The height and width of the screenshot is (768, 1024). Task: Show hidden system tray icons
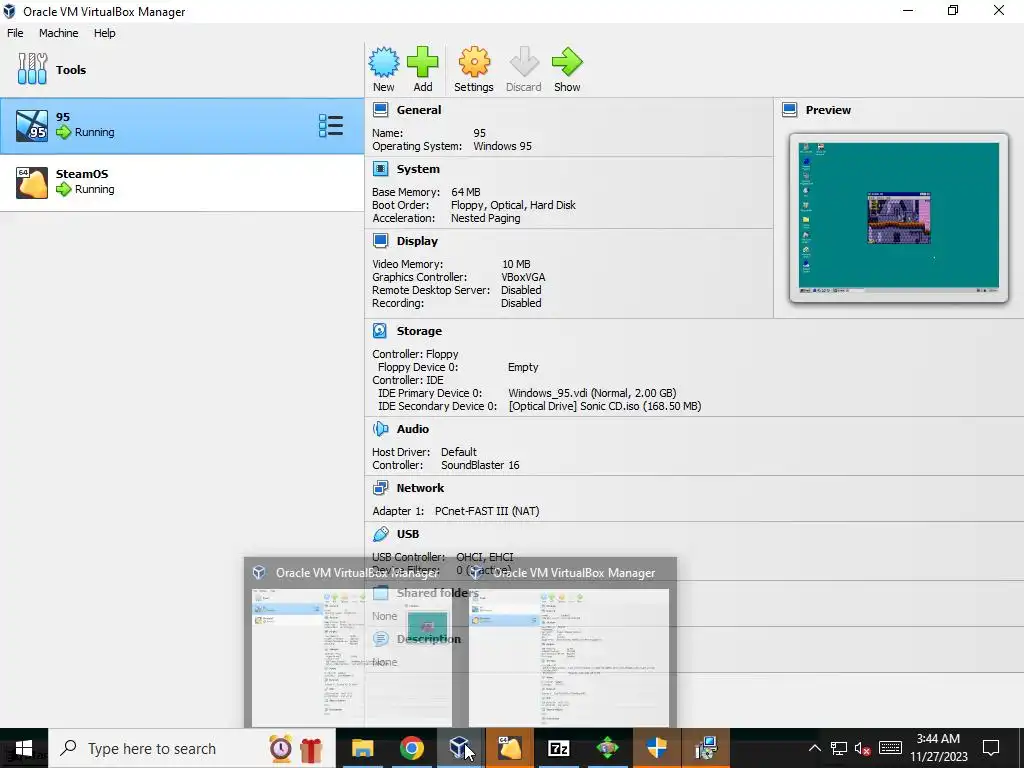(814, 748)
